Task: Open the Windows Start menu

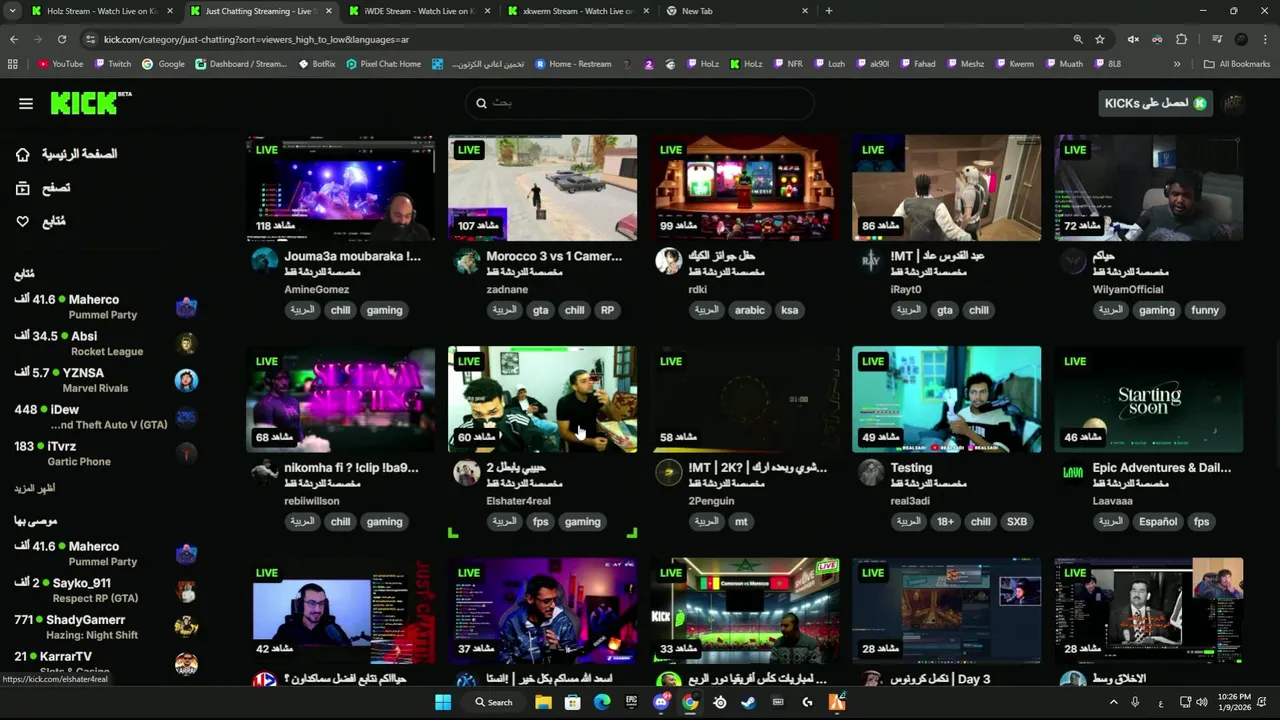Action: tap(443, 702)
